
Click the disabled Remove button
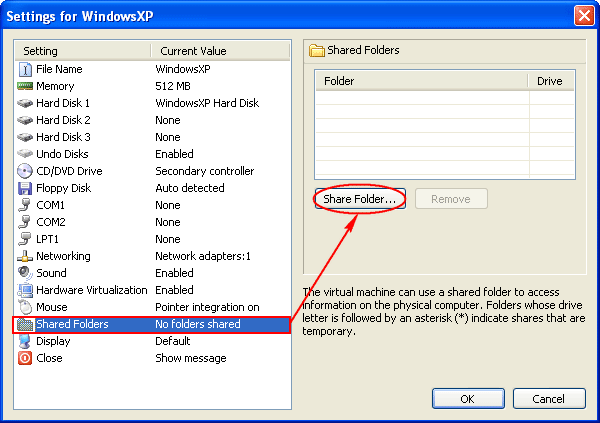tap(451, 199)
